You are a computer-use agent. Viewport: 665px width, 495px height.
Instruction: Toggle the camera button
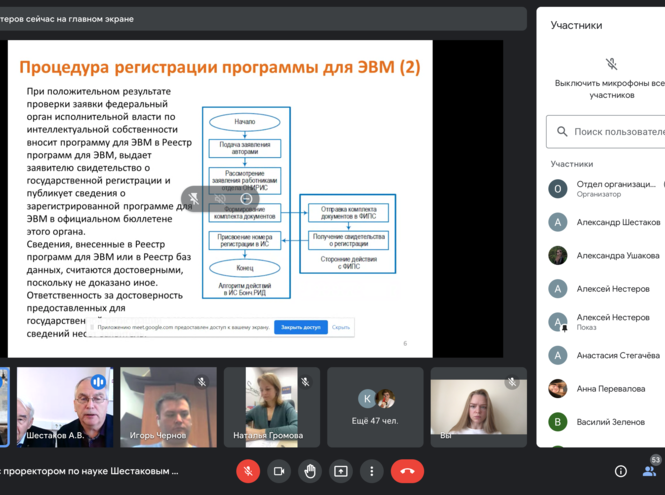[x=279, y=471]
